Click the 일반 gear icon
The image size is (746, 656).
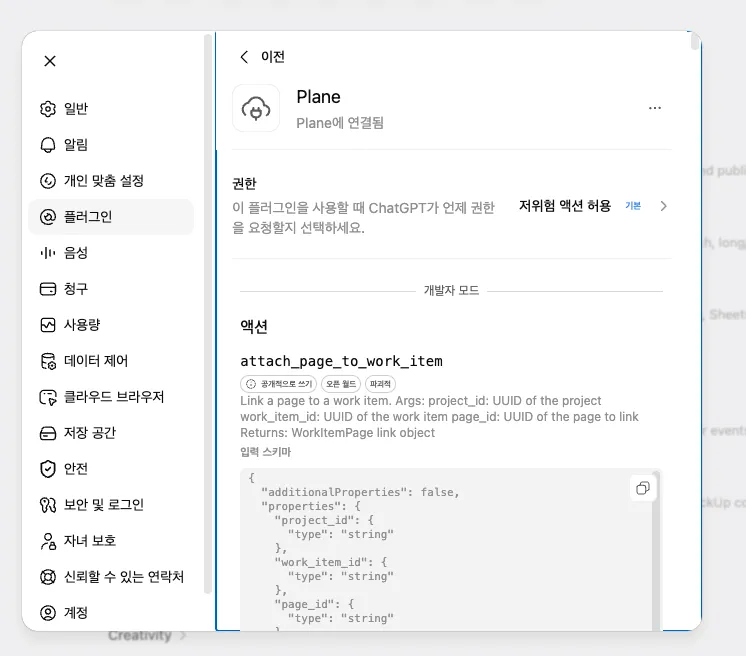click(48, 109)
